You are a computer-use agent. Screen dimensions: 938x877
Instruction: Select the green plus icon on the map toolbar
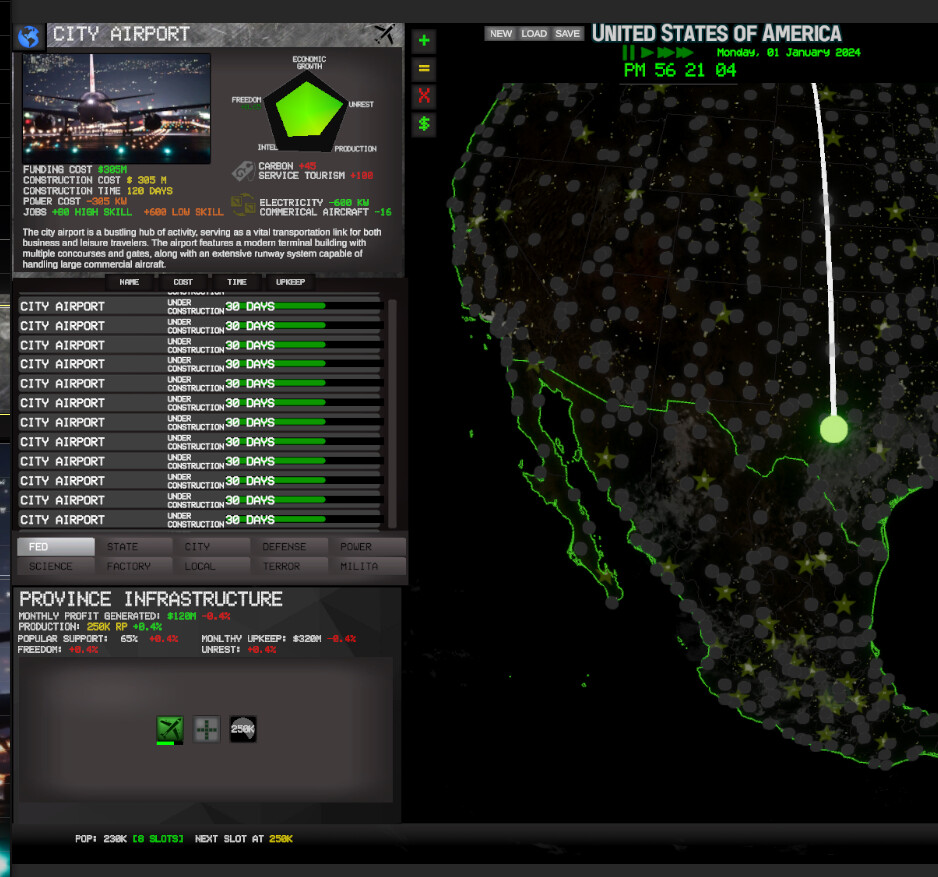click(423, 40)
